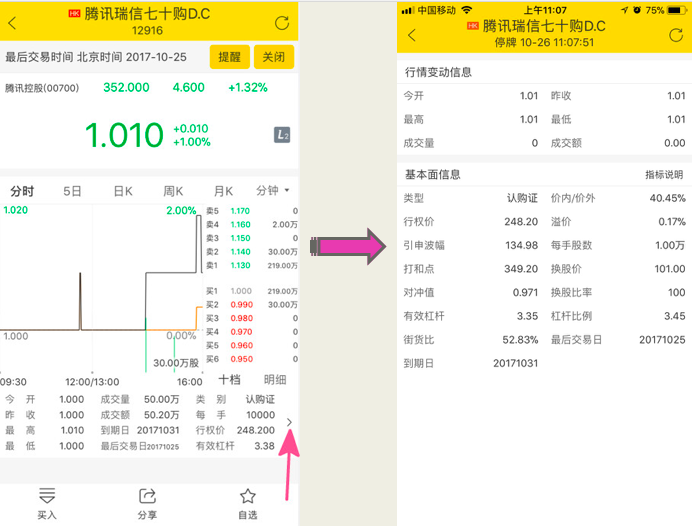Tap the Wi-Fi icon in status bar

pos(466,10)
